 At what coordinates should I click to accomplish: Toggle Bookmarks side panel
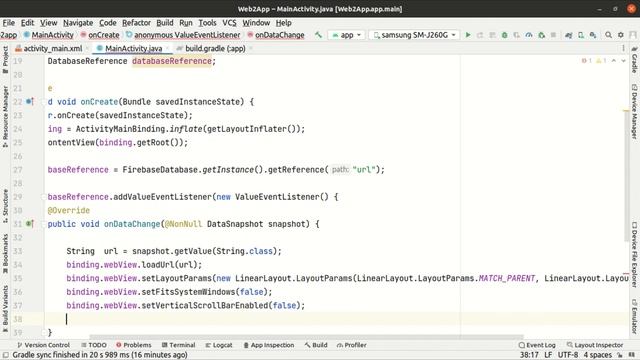5,253
